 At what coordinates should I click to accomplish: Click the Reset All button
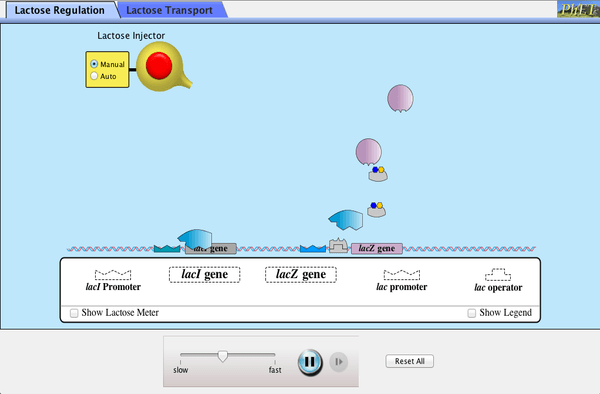409,361
